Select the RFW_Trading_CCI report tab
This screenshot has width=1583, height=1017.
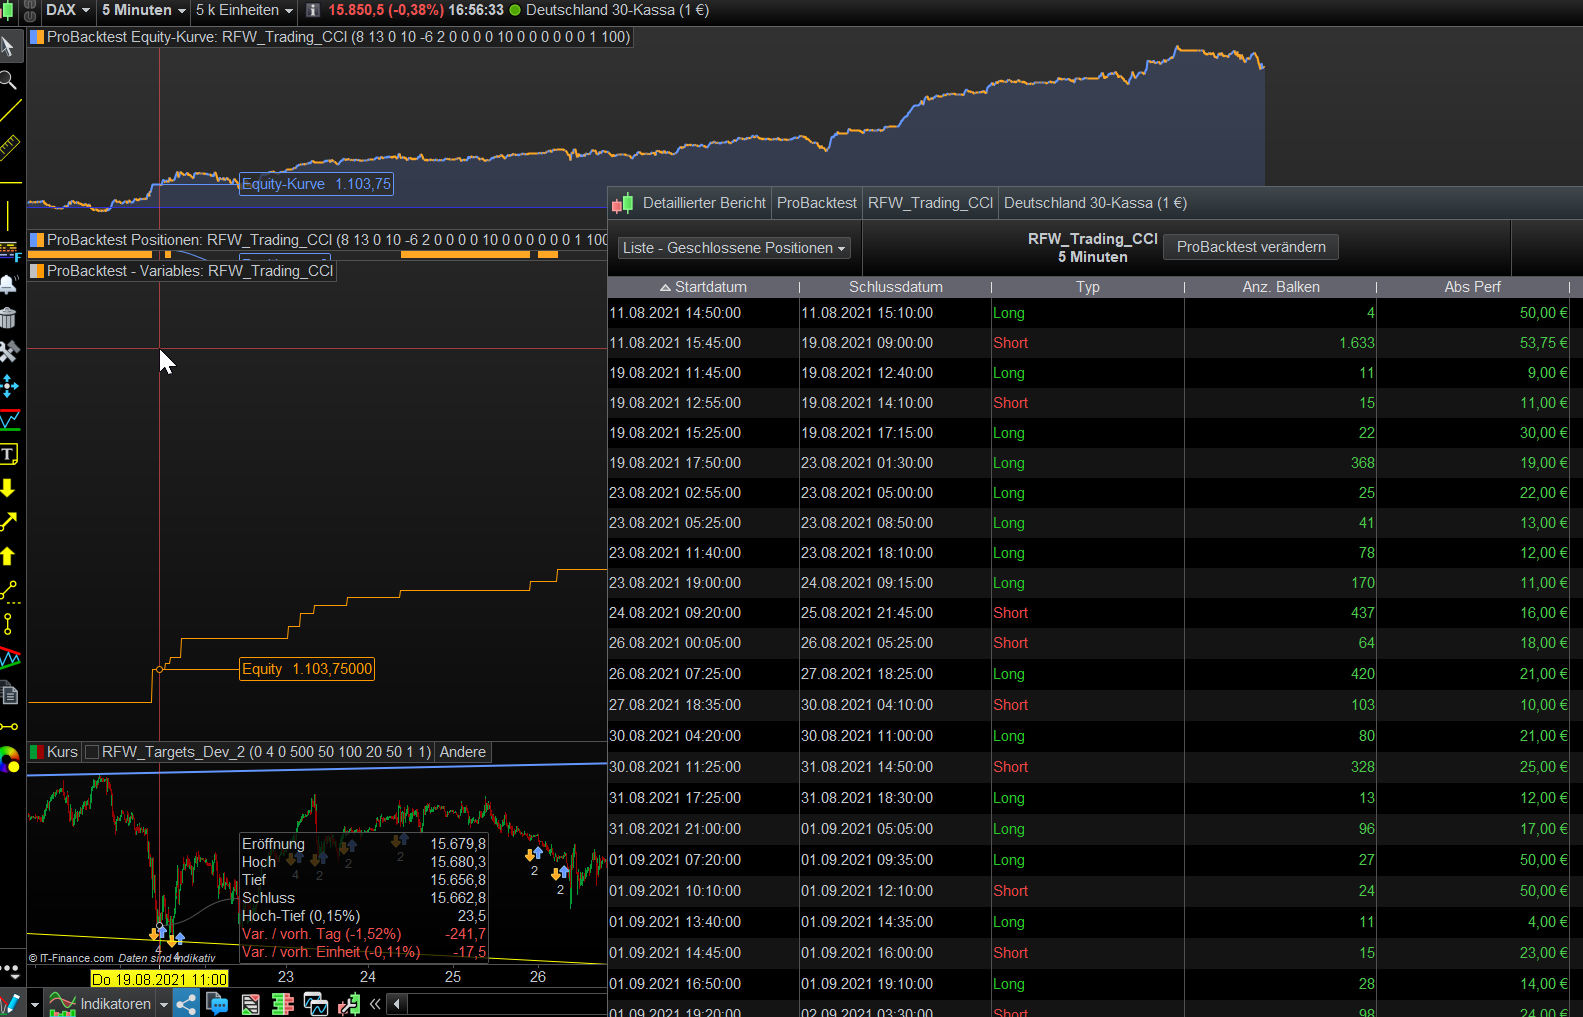(930, 203)
